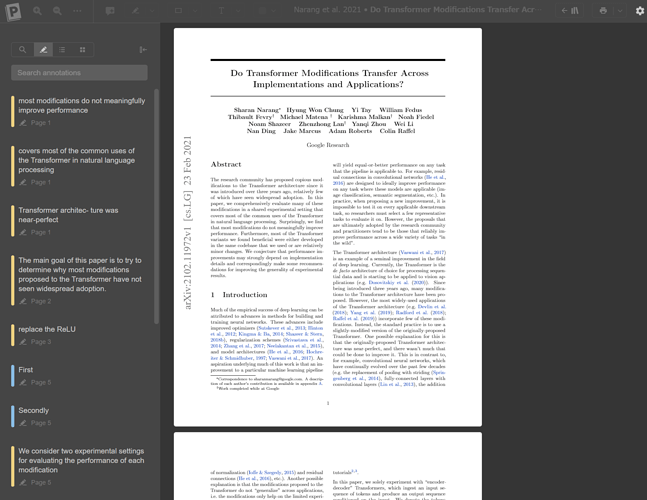
Task: Switch to the page thumbnails tab
Action: click(83, 50)
